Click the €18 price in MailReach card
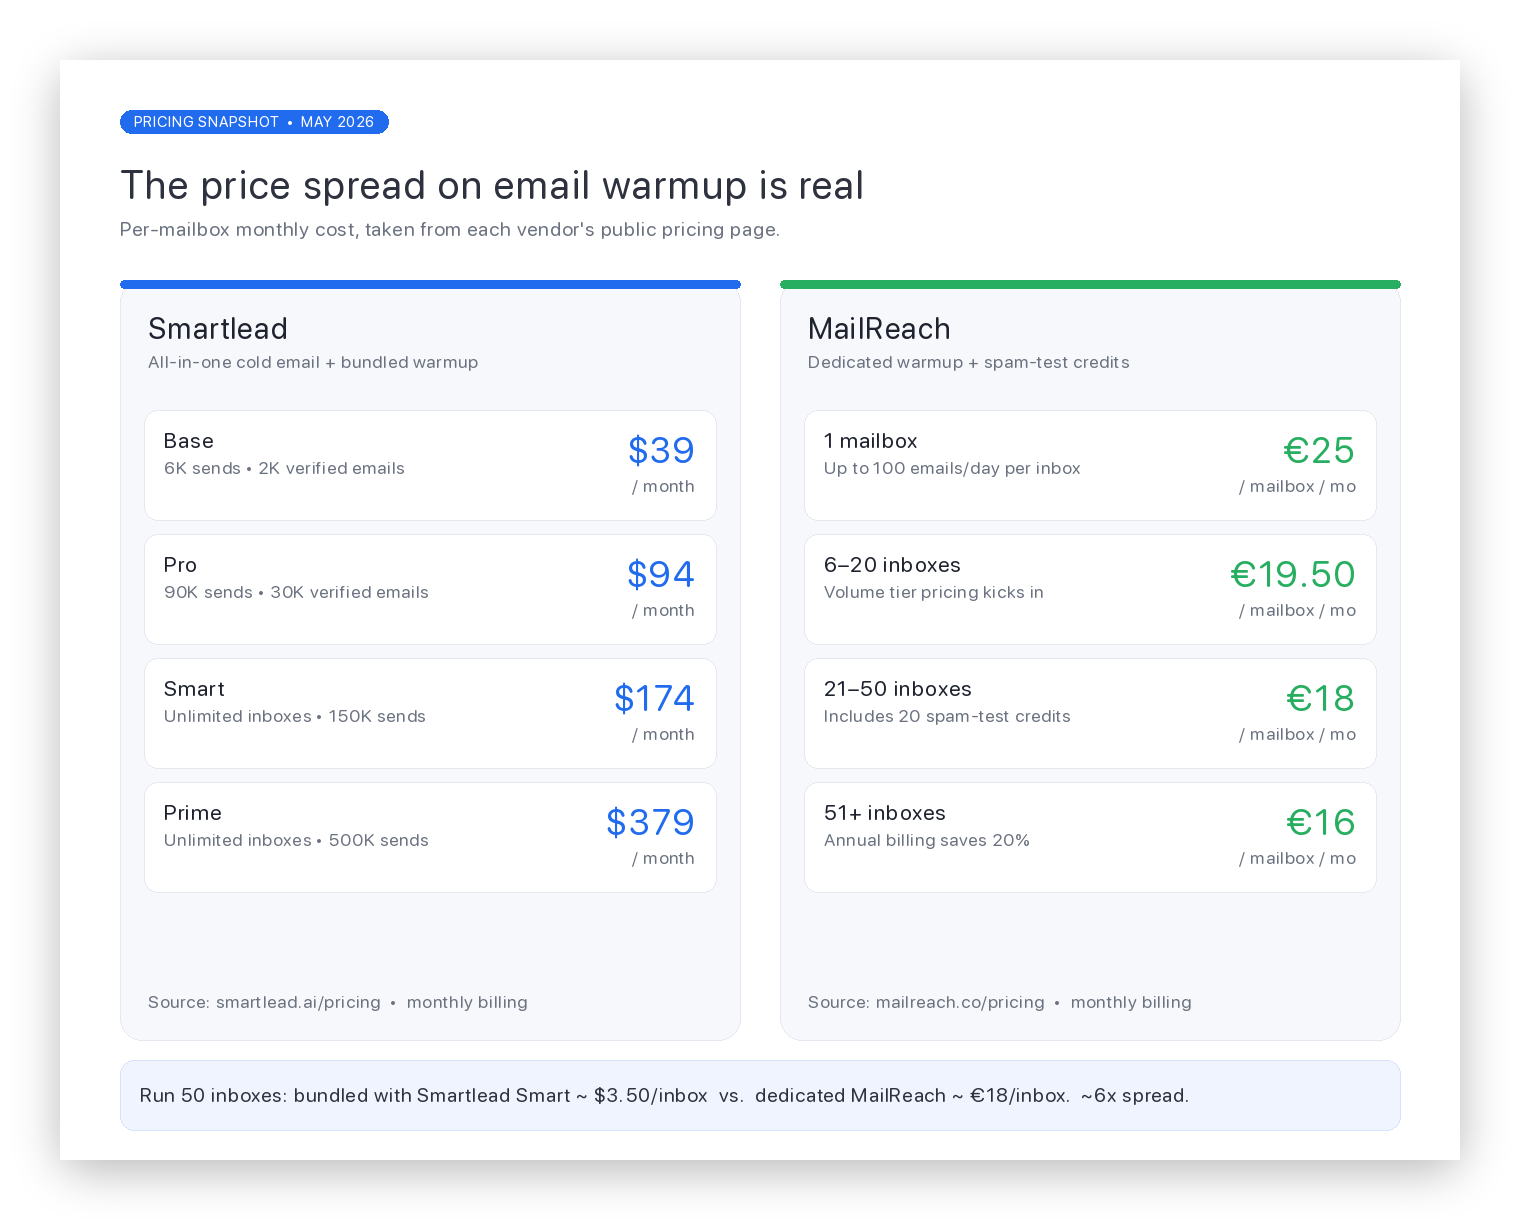Viewport: 1520px width, 1220px height. [x=1320, y=698]
